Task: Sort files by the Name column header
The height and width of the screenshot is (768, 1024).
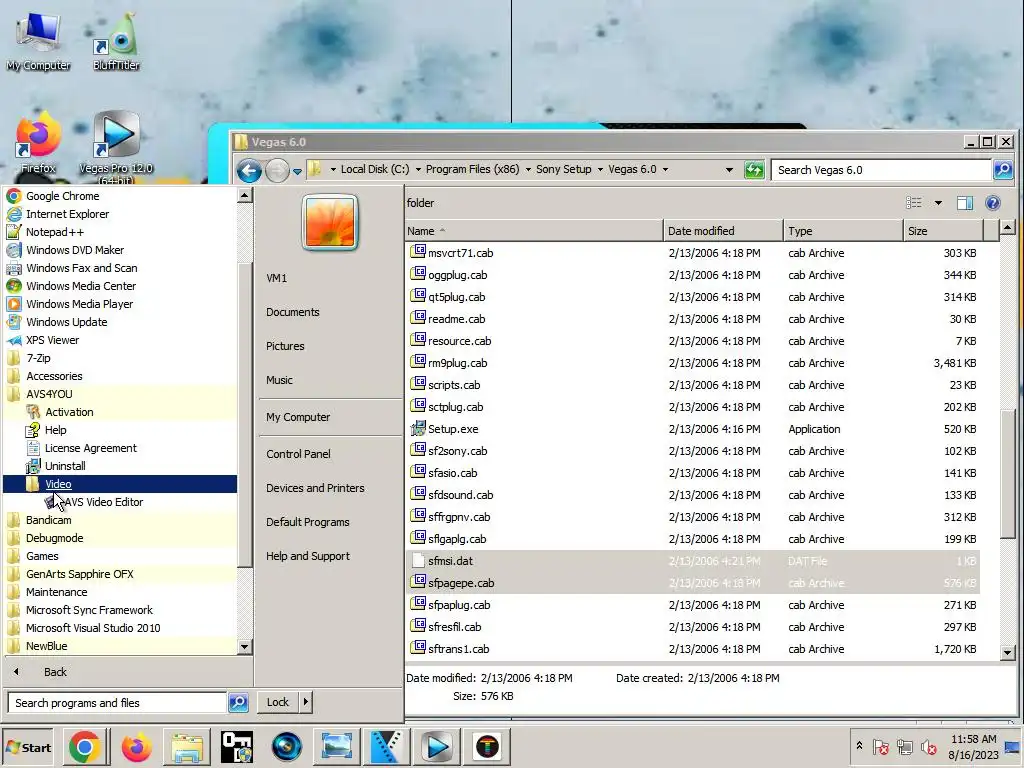Action: (x=534, y=231)
